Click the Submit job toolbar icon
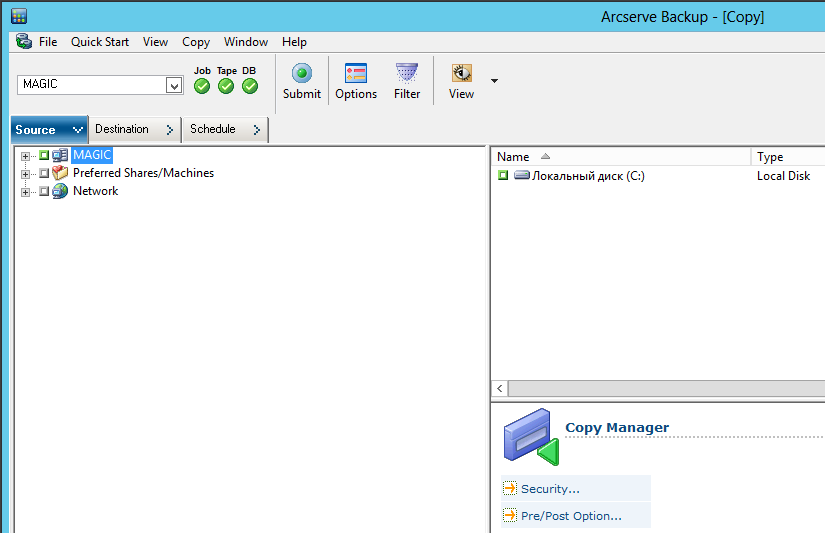825x533 pixels. point(302,73)
